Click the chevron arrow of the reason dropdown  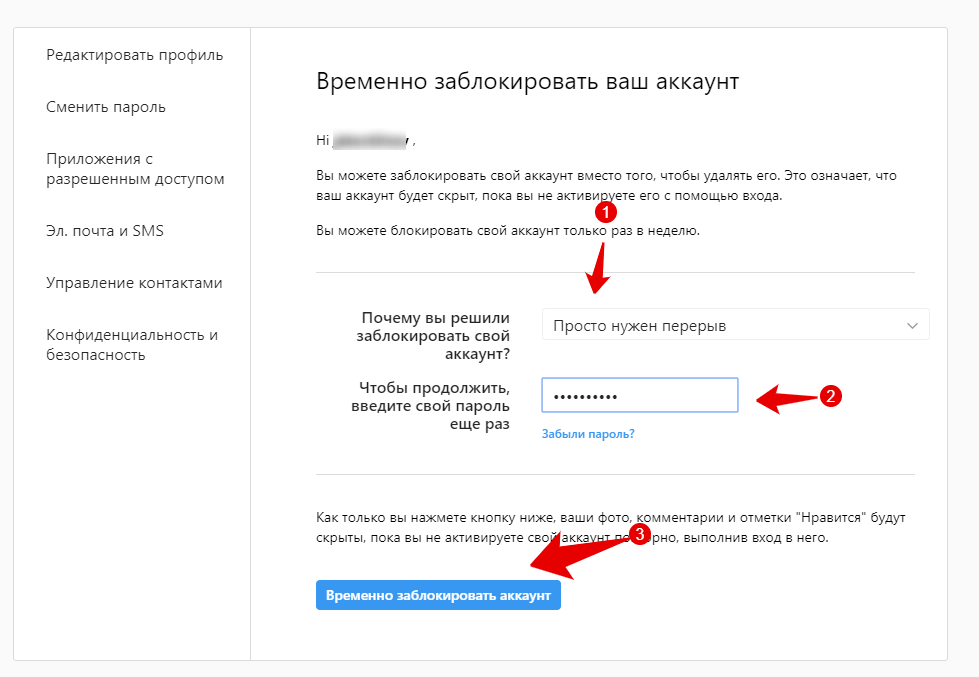tap(912, 325)
